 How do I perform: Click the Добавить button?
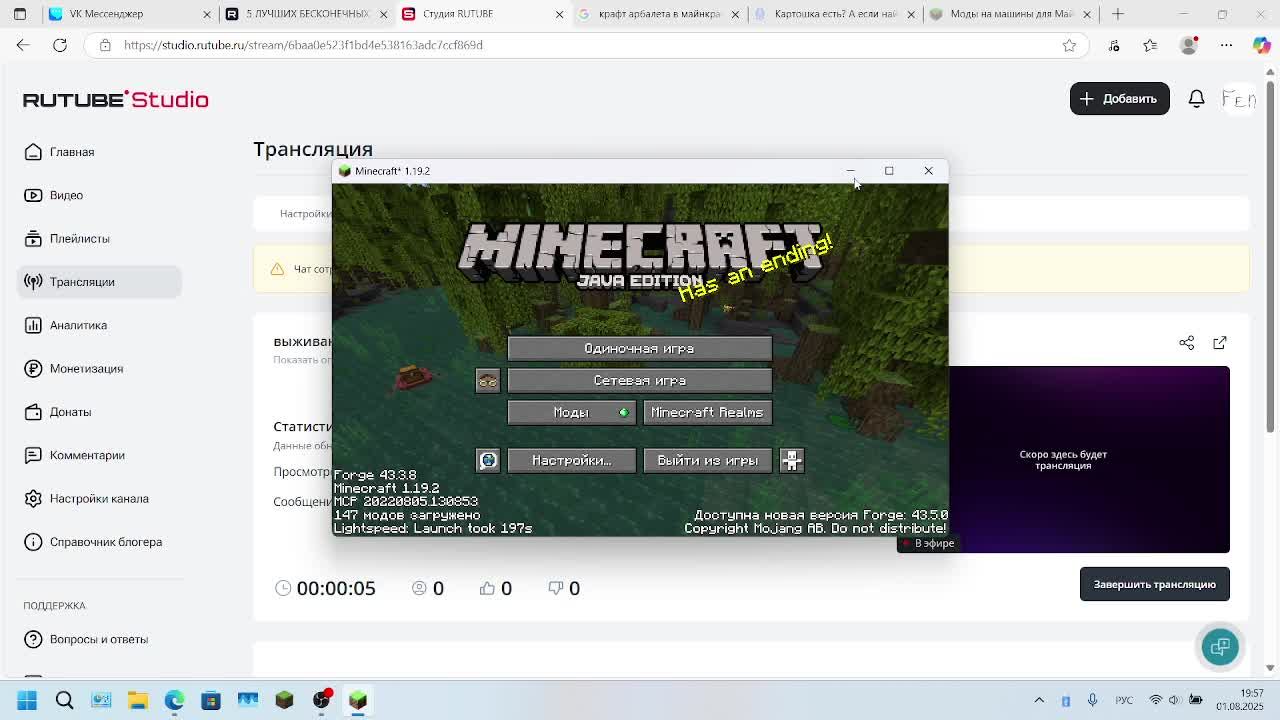[x=1119, y=99]
